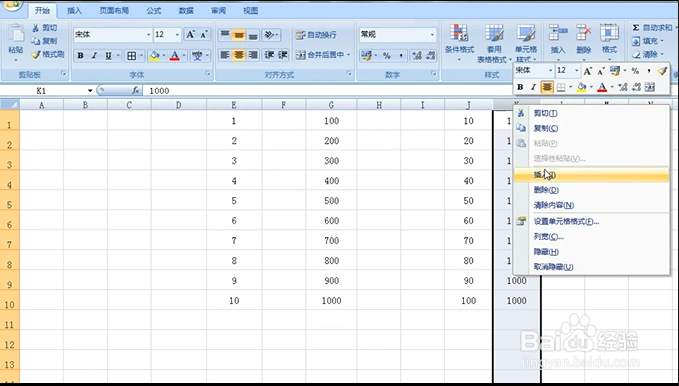
Task: Click mini toolbar merge cells icon
Action: pyautogui.click(x=650, y=87)
